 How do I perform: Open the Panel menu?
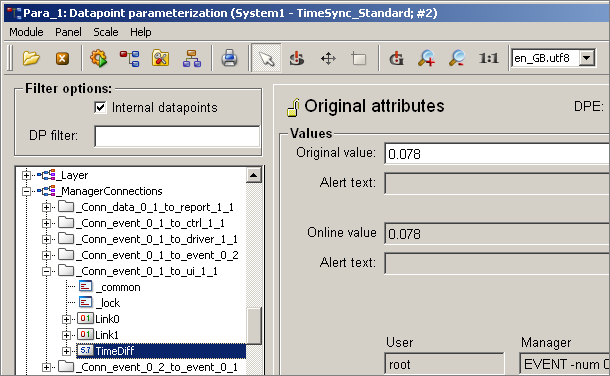(68, 32)
